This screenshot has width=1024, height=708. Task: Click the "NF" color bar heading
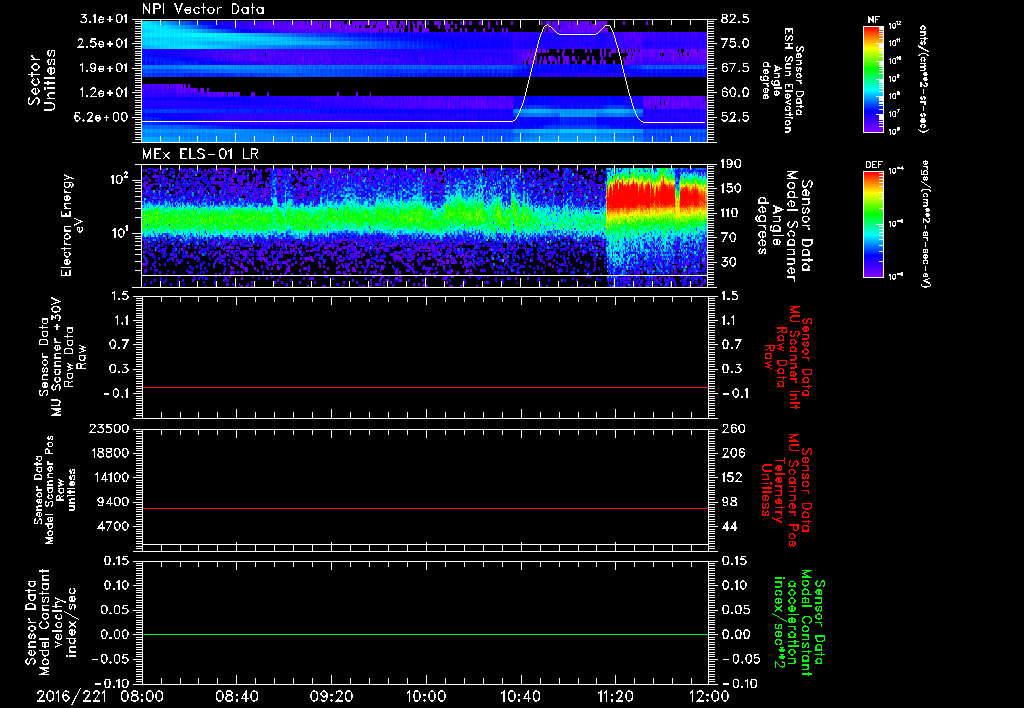tap(873, 20)
